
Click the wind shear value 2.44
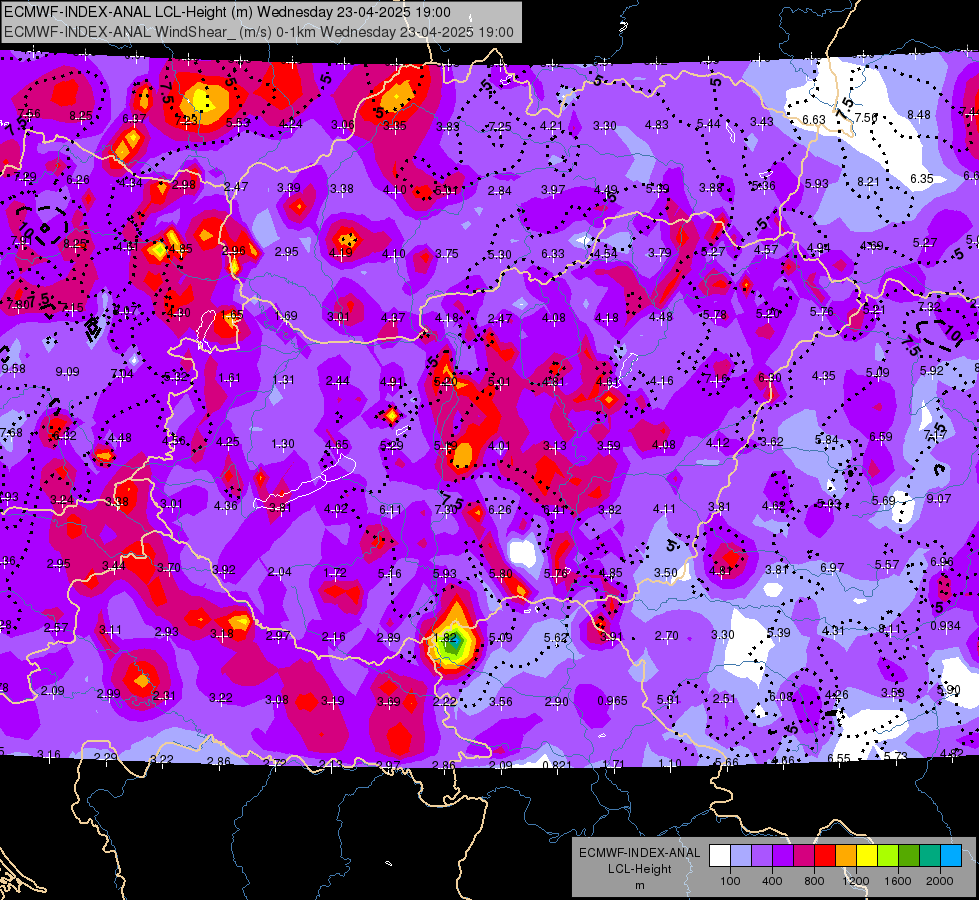click(338, 381)
